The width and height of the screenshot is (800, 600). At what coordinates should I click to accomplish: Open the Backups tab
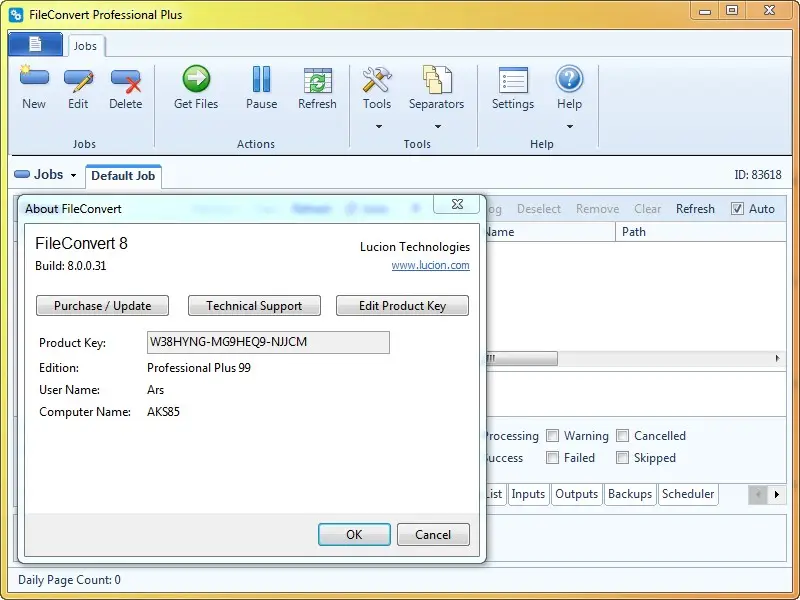[x=630, y=494]
